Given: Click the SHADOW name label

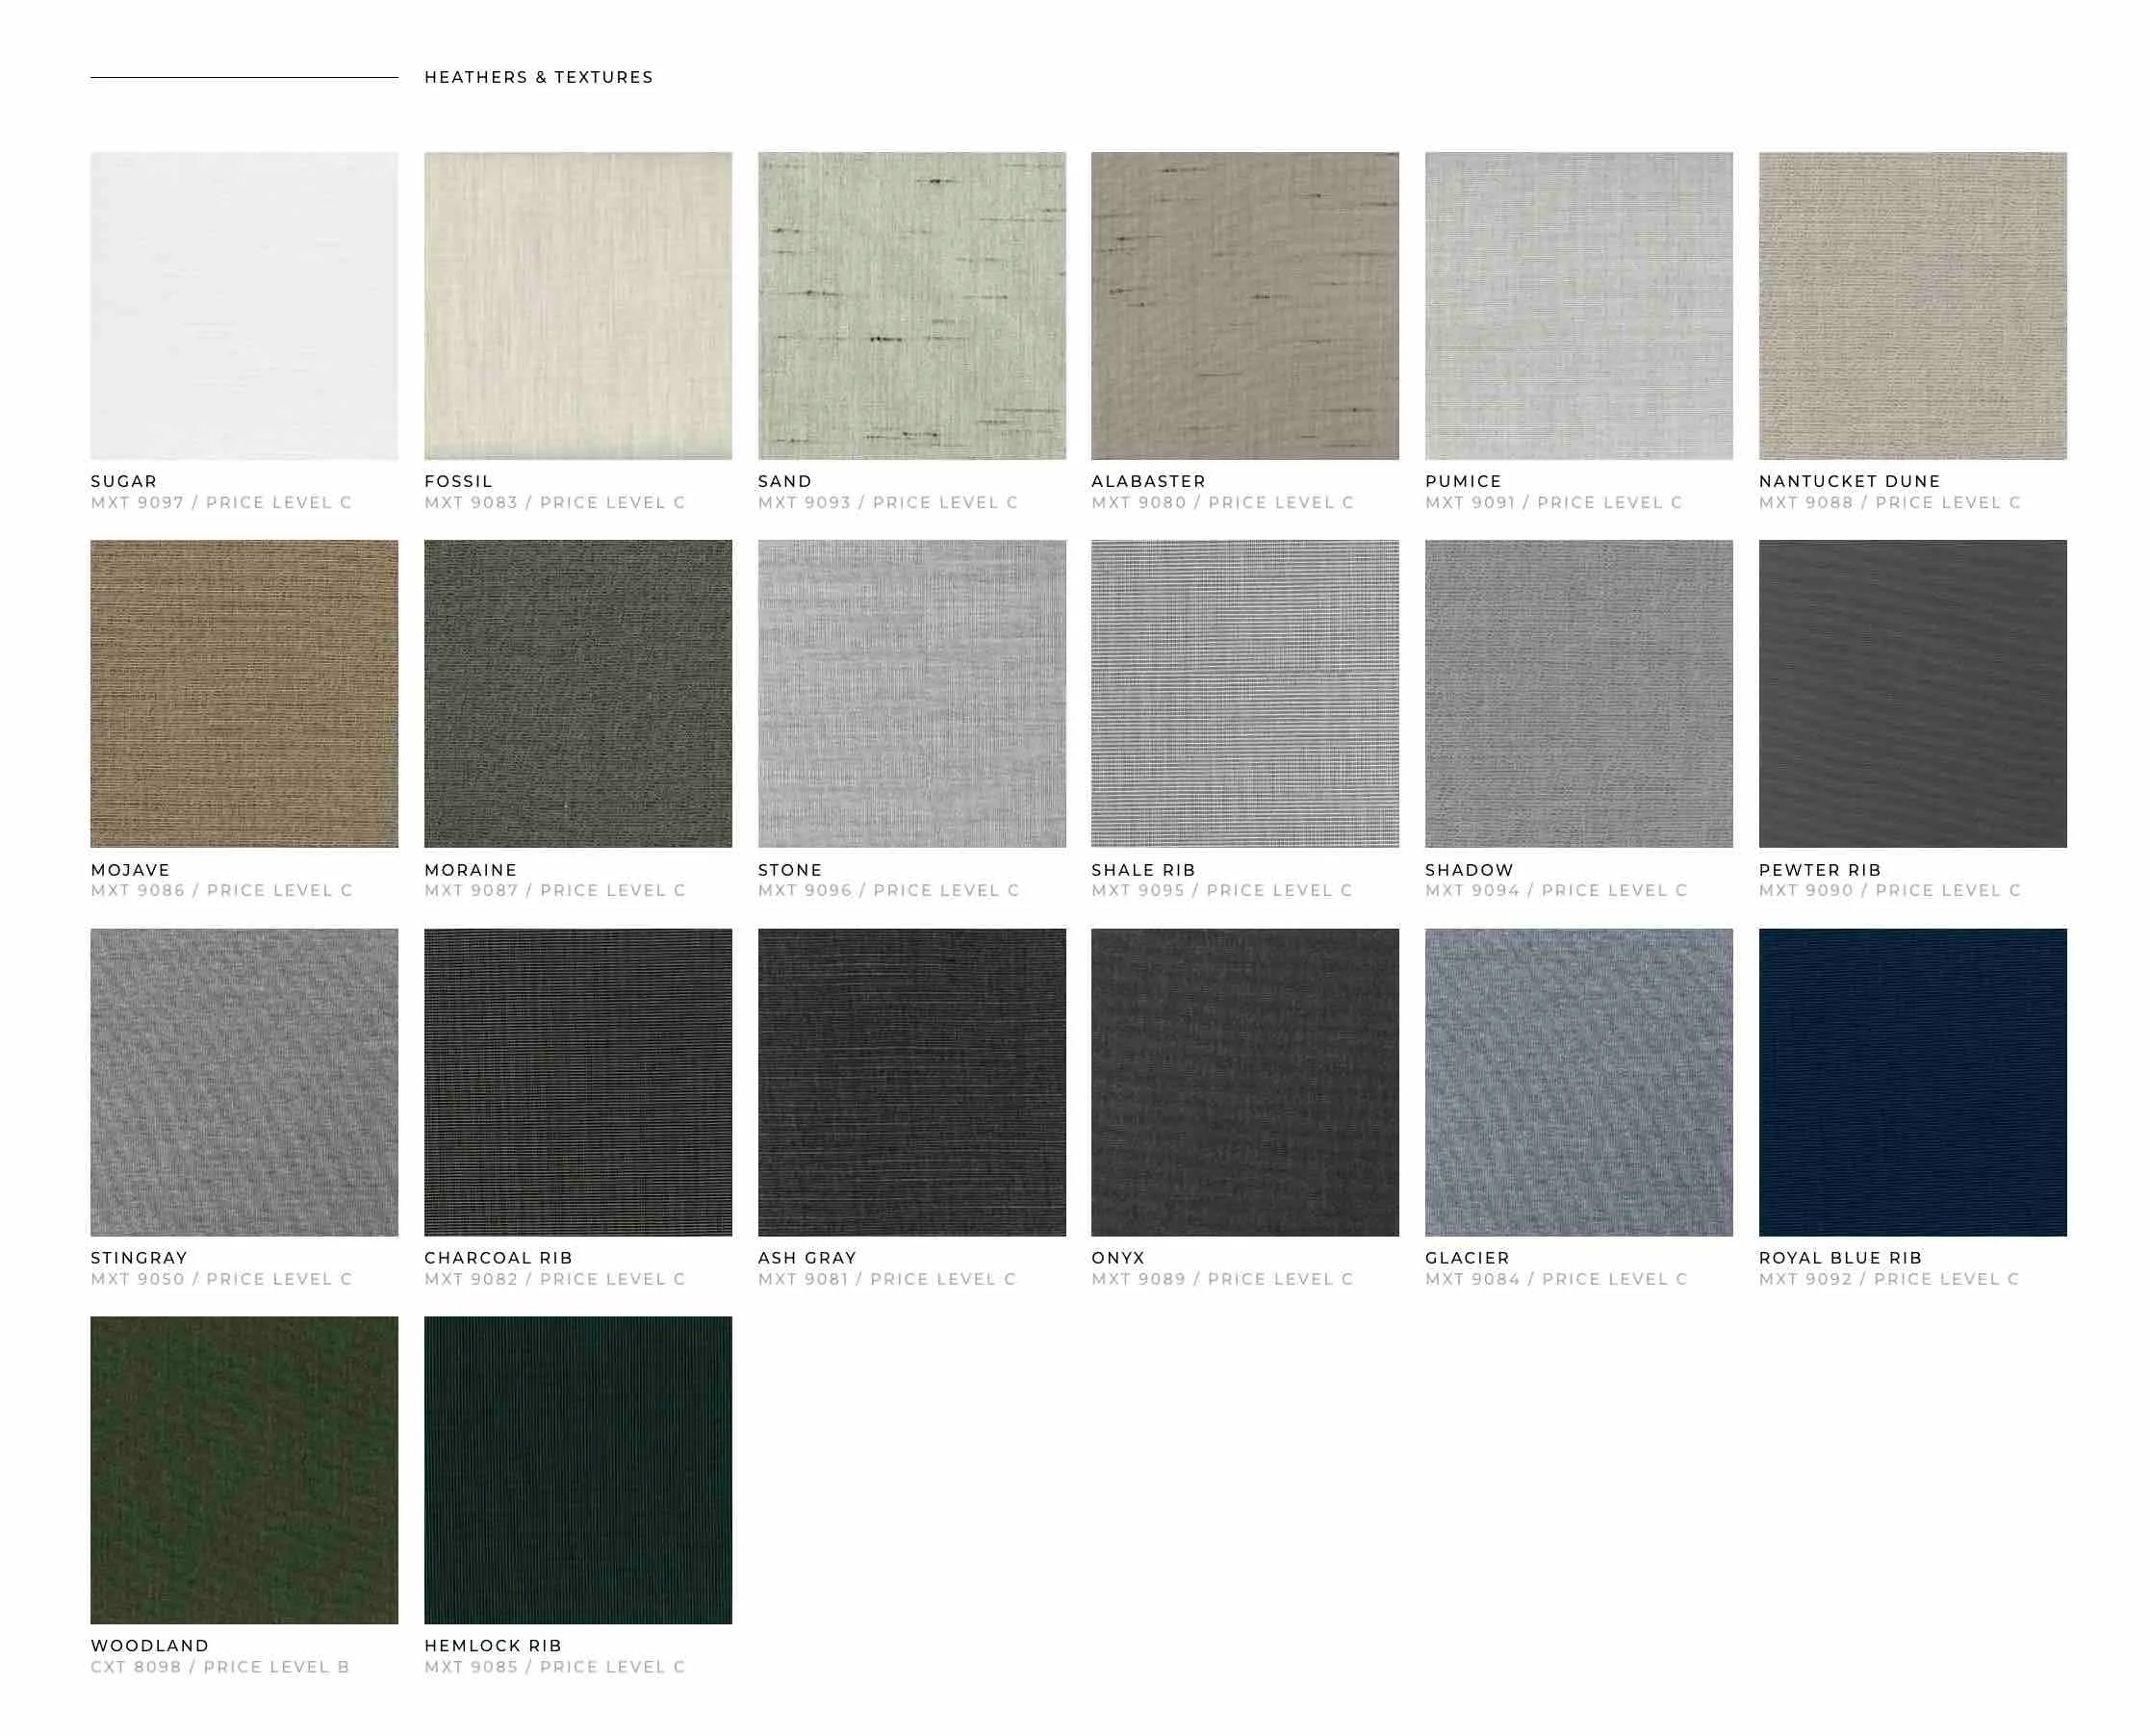Looking at the screenshot, I should [1469, 870].
